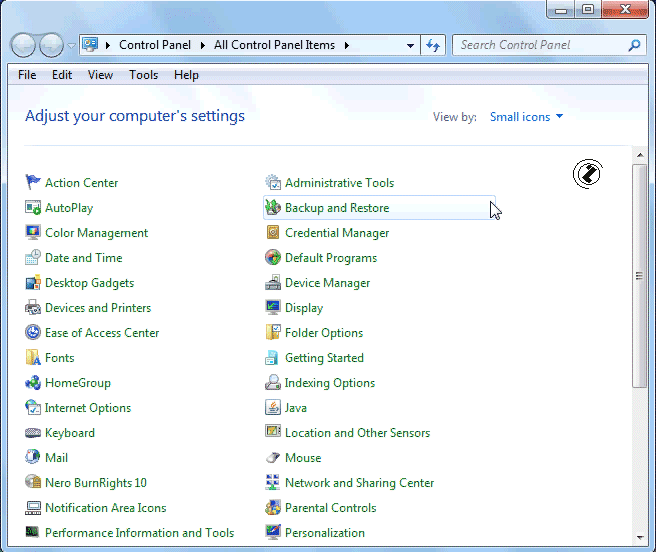Click the scrollbar down arrow
Image resolution: width=656 pixels, height=552 pixels.
(640, 537)
